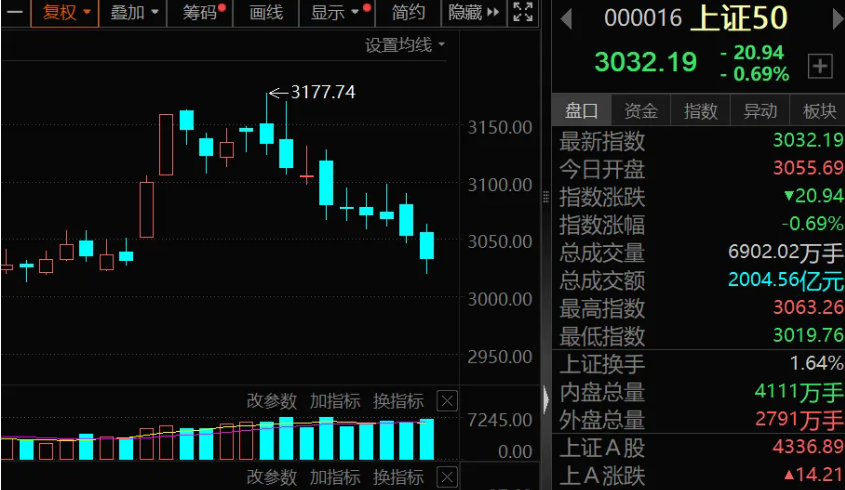Click the minus zoom-out button

15,12
